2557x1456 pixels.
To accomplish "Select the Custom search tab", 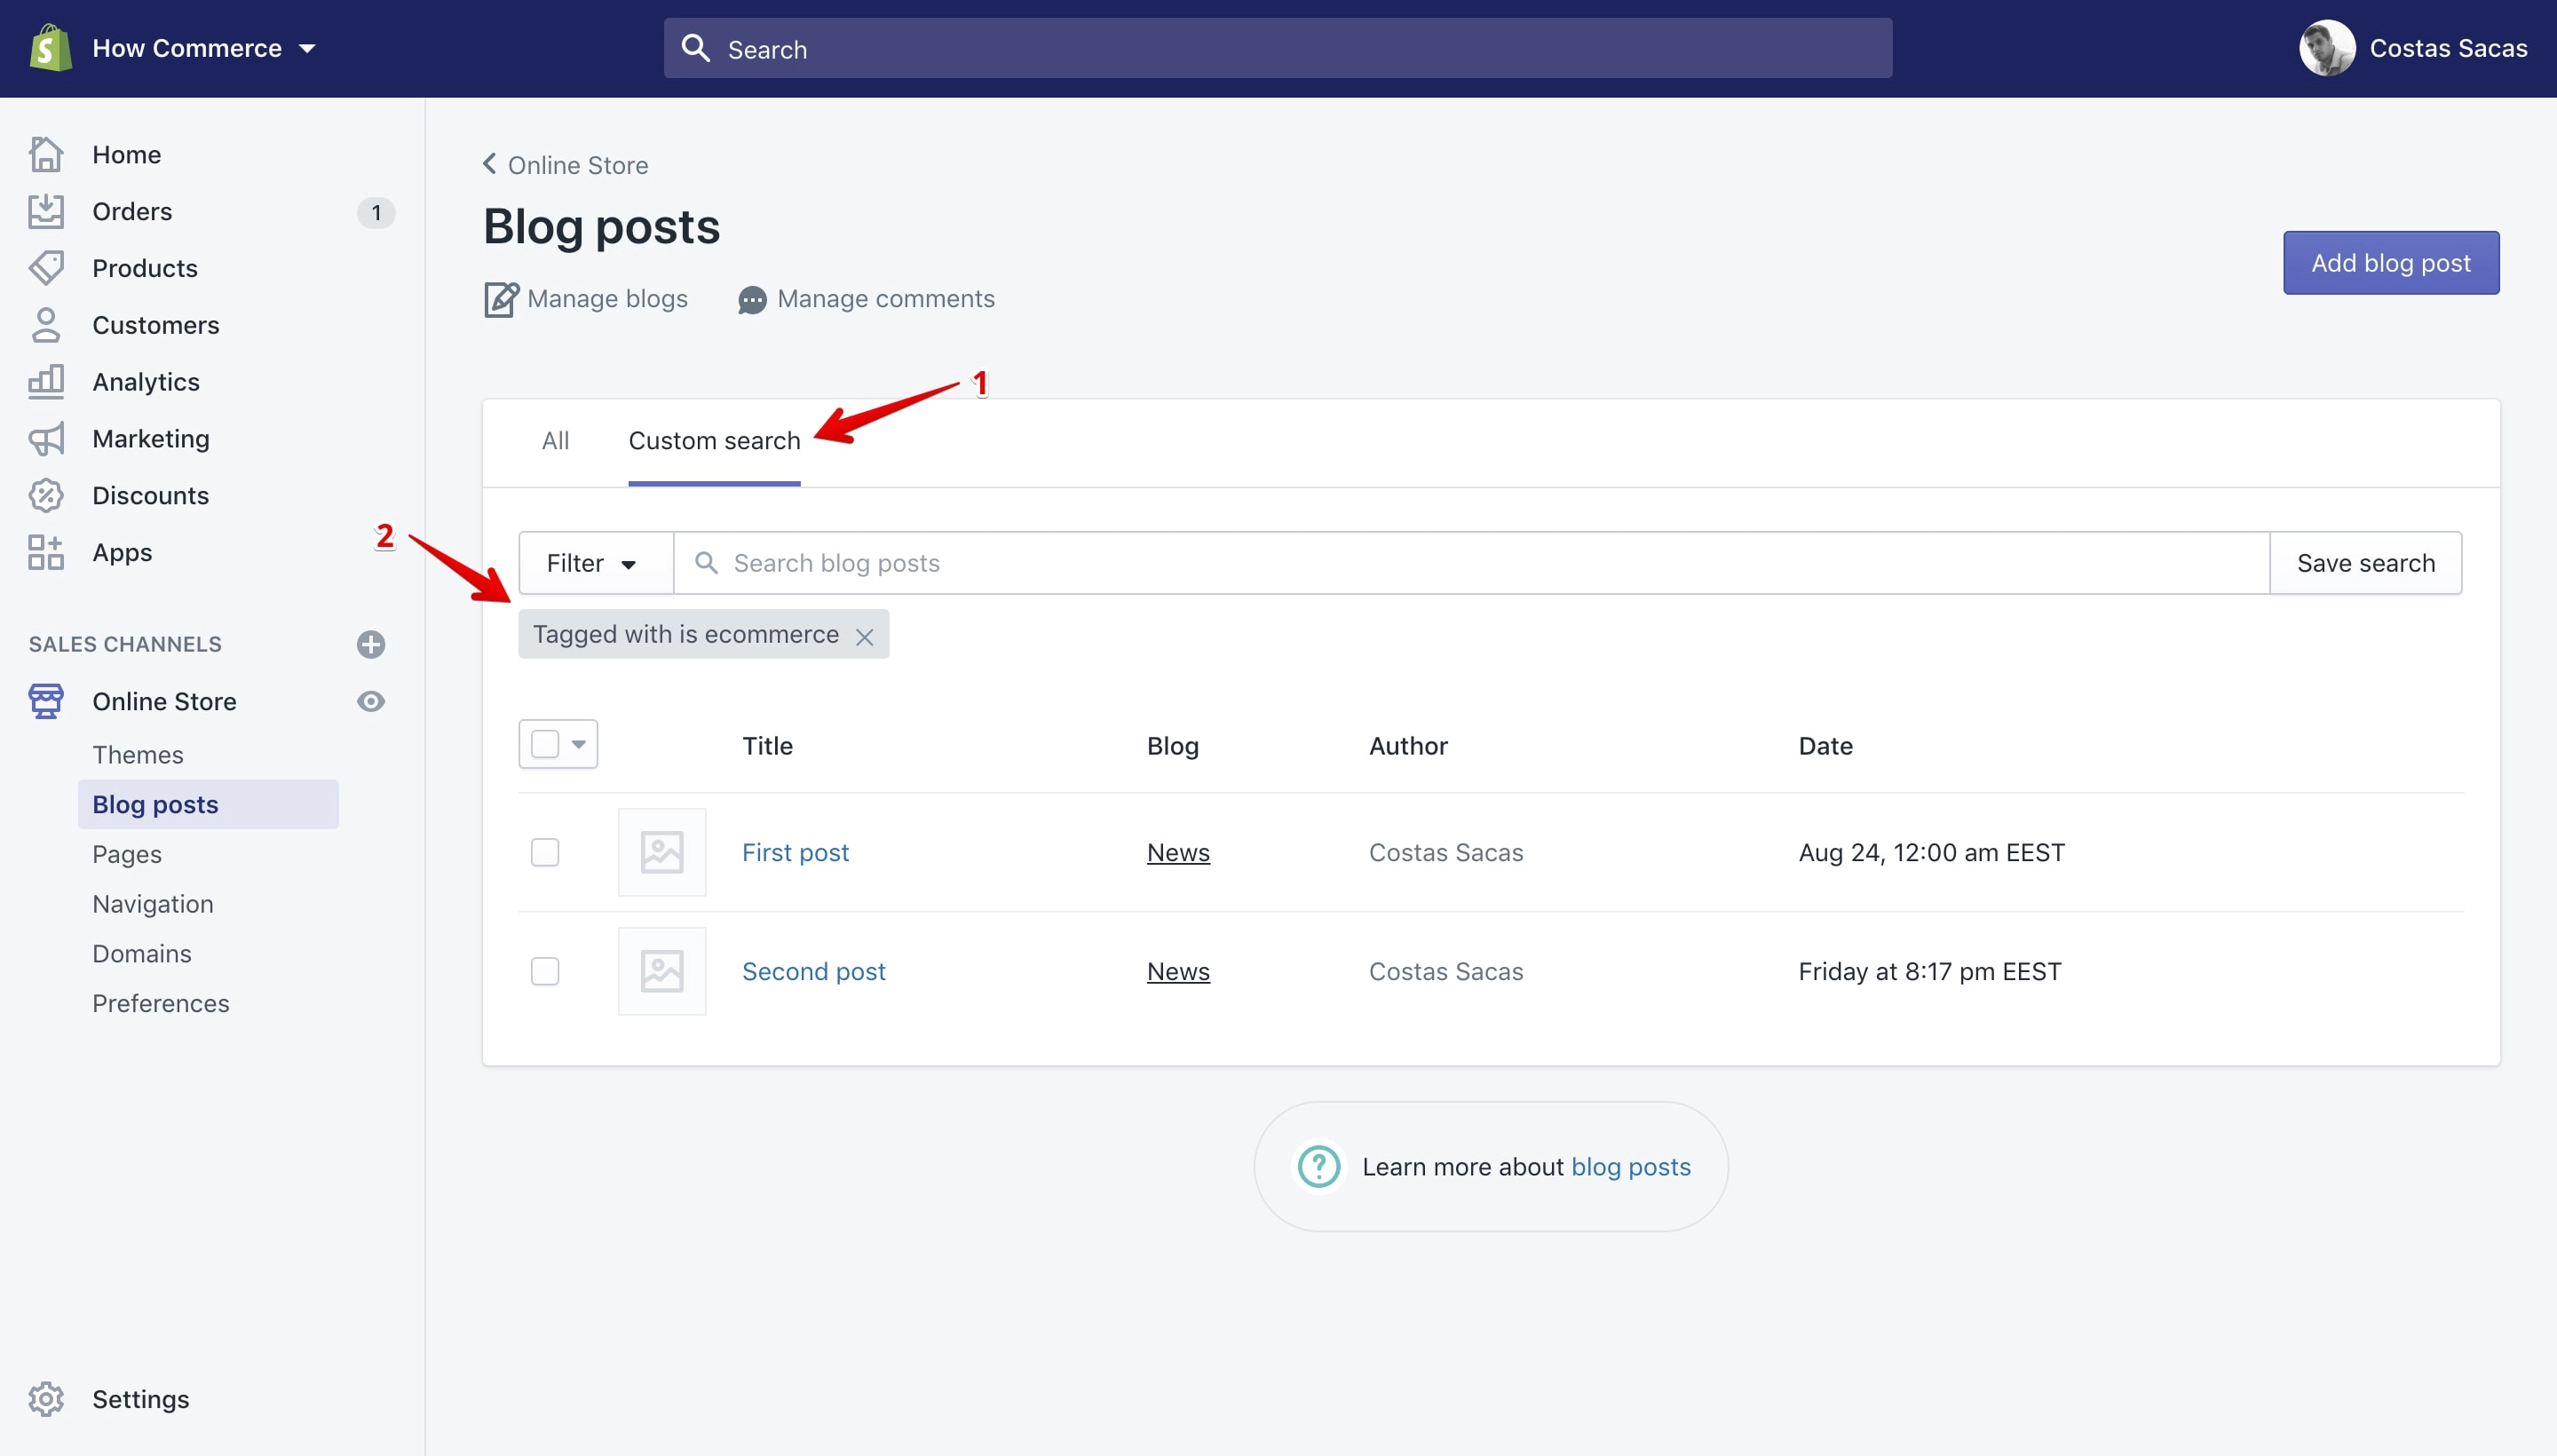I will click(714, 441).
